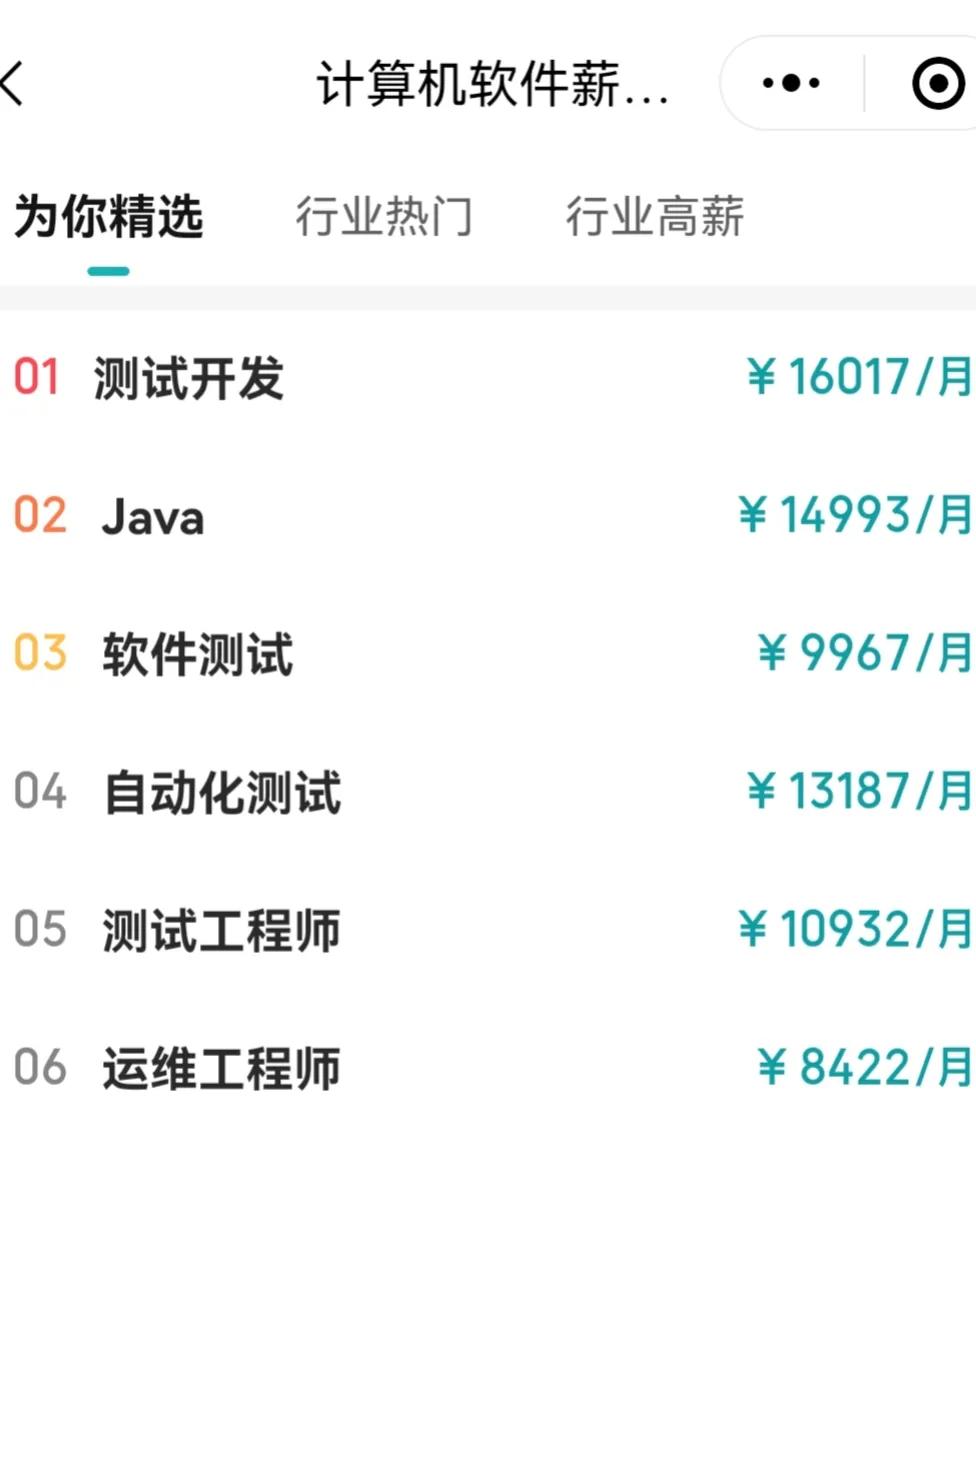The width and height of the screenshot is (976, 1464).
Task: Tap the back arrow icon
Action: [x=14, y=83]
